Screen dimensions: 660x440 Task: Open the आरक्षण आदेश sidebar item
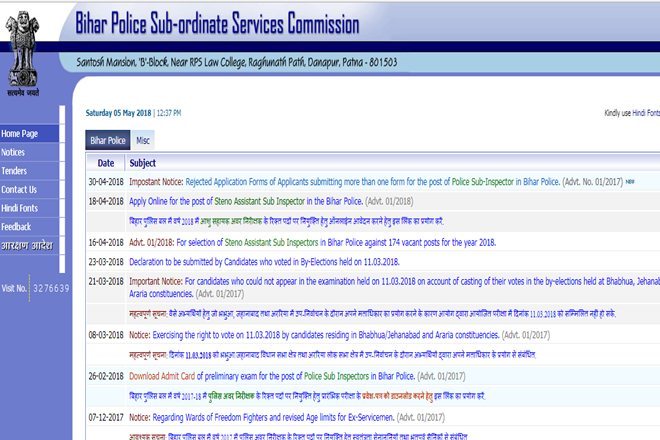tap(29, 245)
